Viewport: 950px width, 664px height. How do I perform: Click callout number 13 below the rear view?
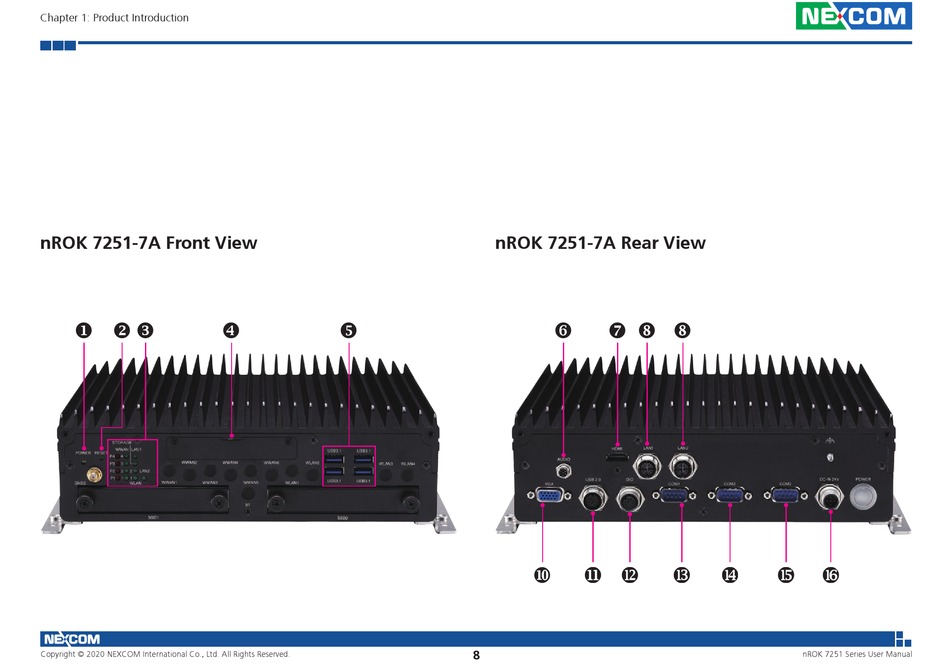click(x=682, y=575)
